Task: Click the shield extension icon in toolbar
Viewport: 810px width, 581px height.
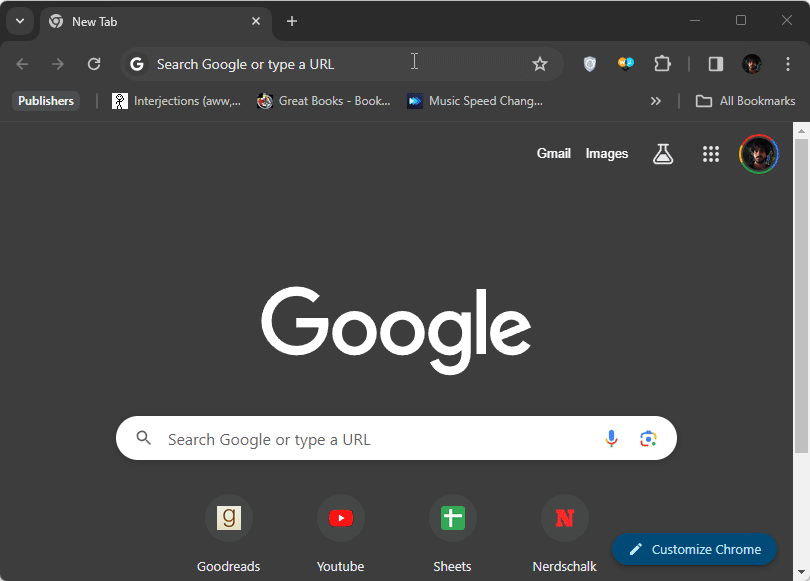Action: coord(590,64)
